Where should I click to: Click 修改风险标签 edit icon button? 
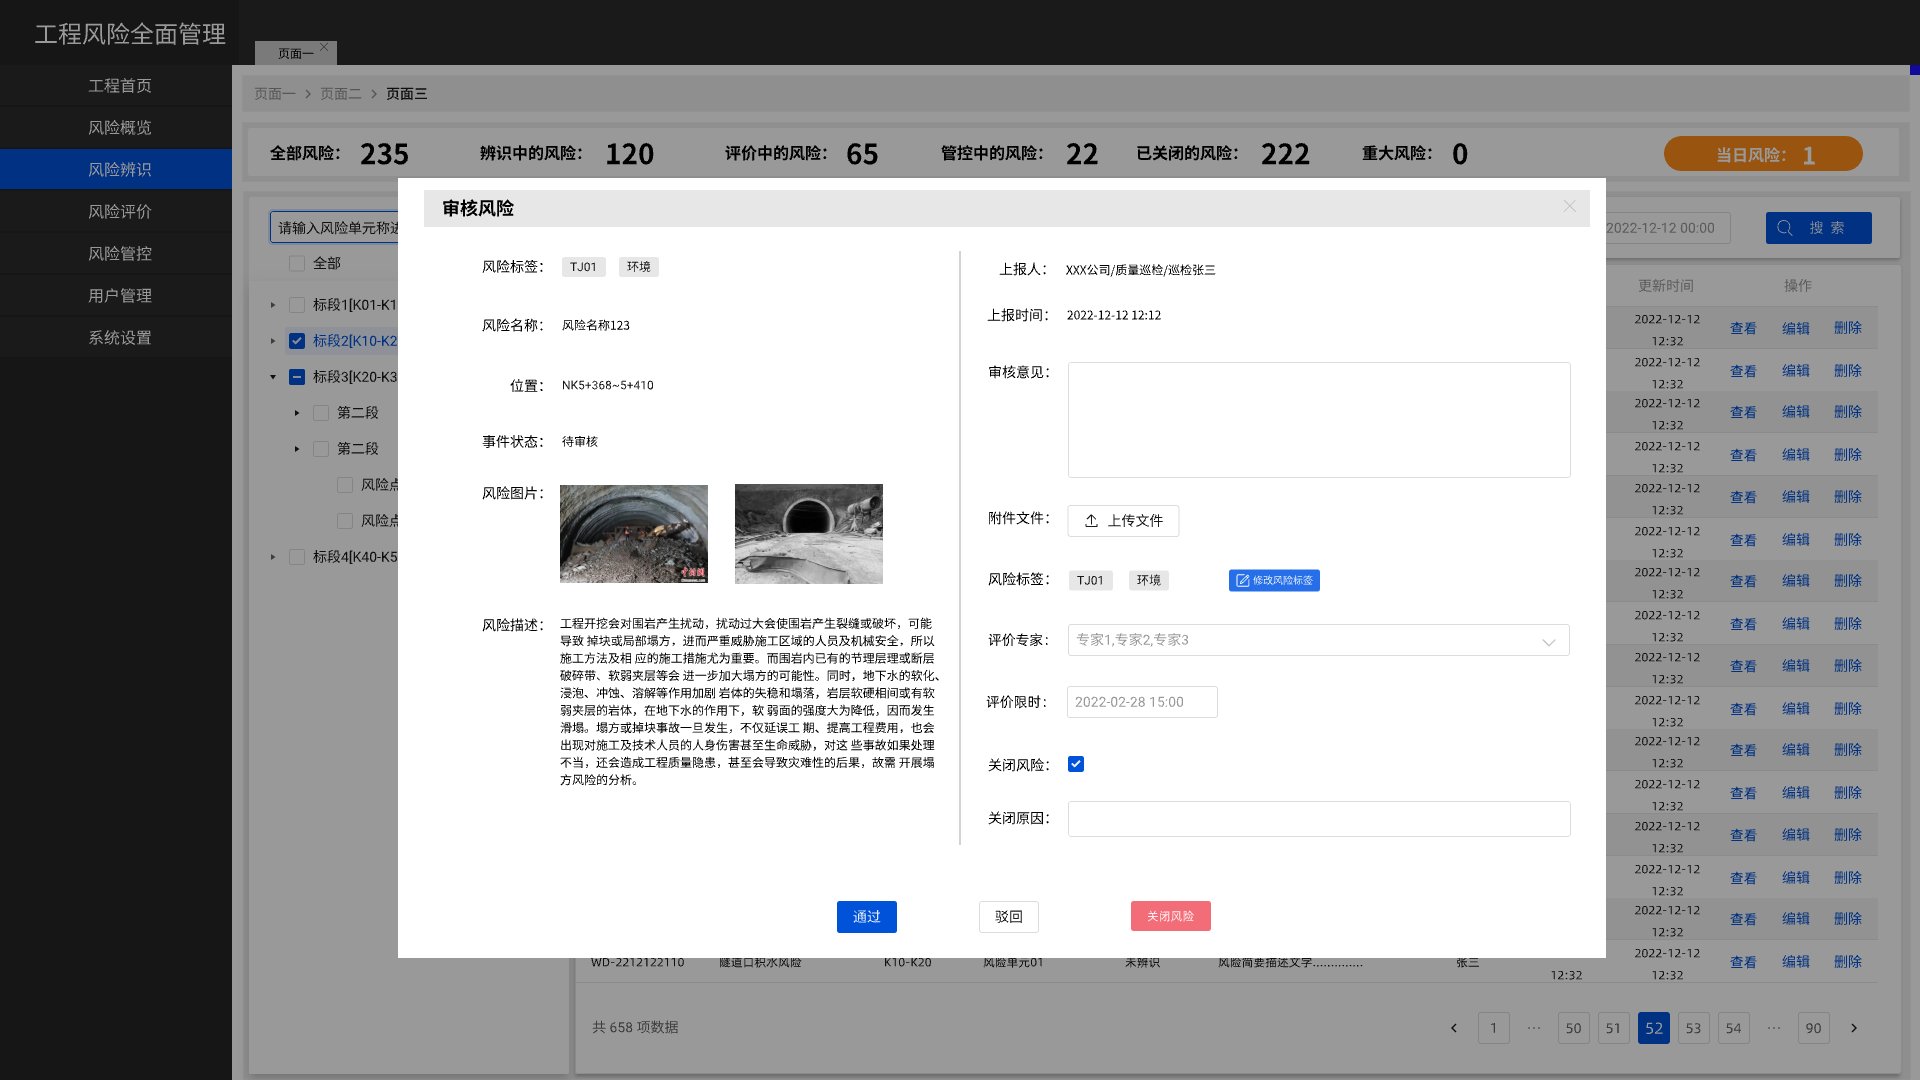[x=1274, y=581]
